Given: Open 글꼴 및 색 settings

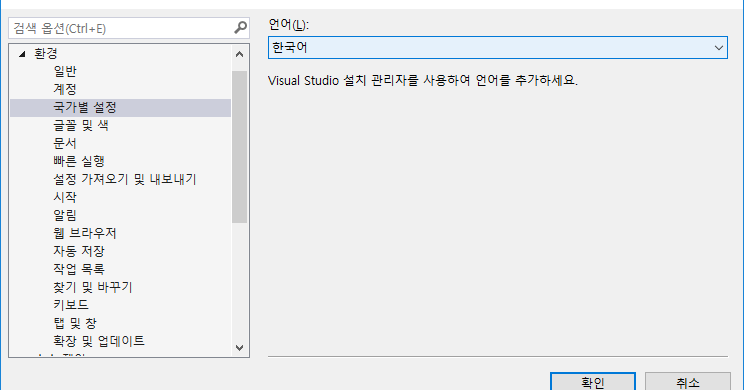Looking at the screenshot, I should click(81, 125).
